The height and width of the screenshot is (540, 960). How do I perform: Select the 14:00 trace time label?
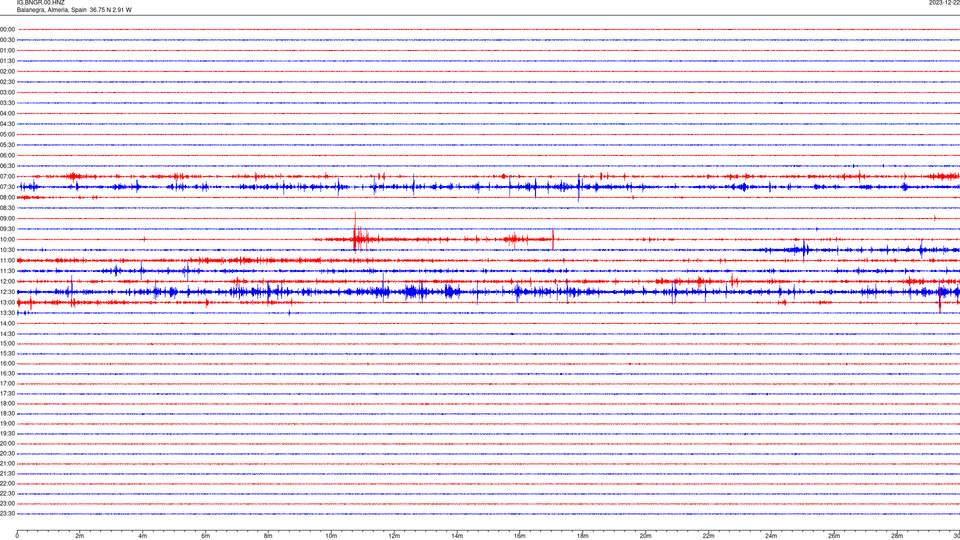(7, 323)
